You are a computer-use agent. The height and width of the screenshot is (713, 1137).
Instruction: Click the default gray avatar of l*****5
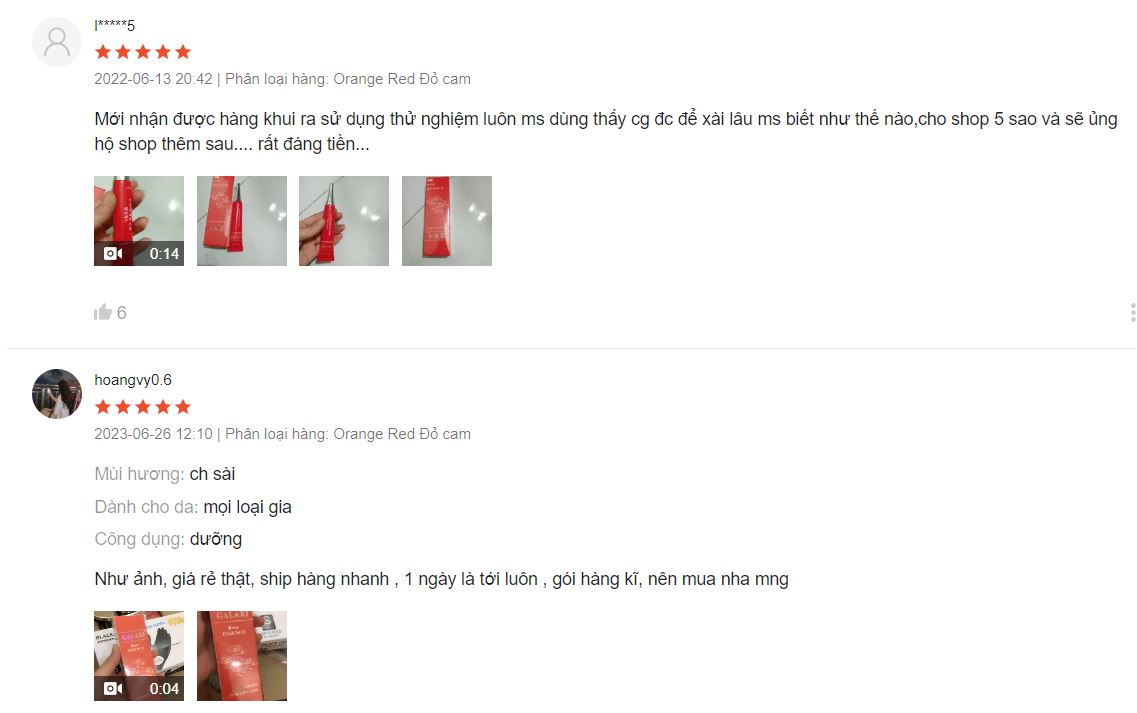coord(57,42)
